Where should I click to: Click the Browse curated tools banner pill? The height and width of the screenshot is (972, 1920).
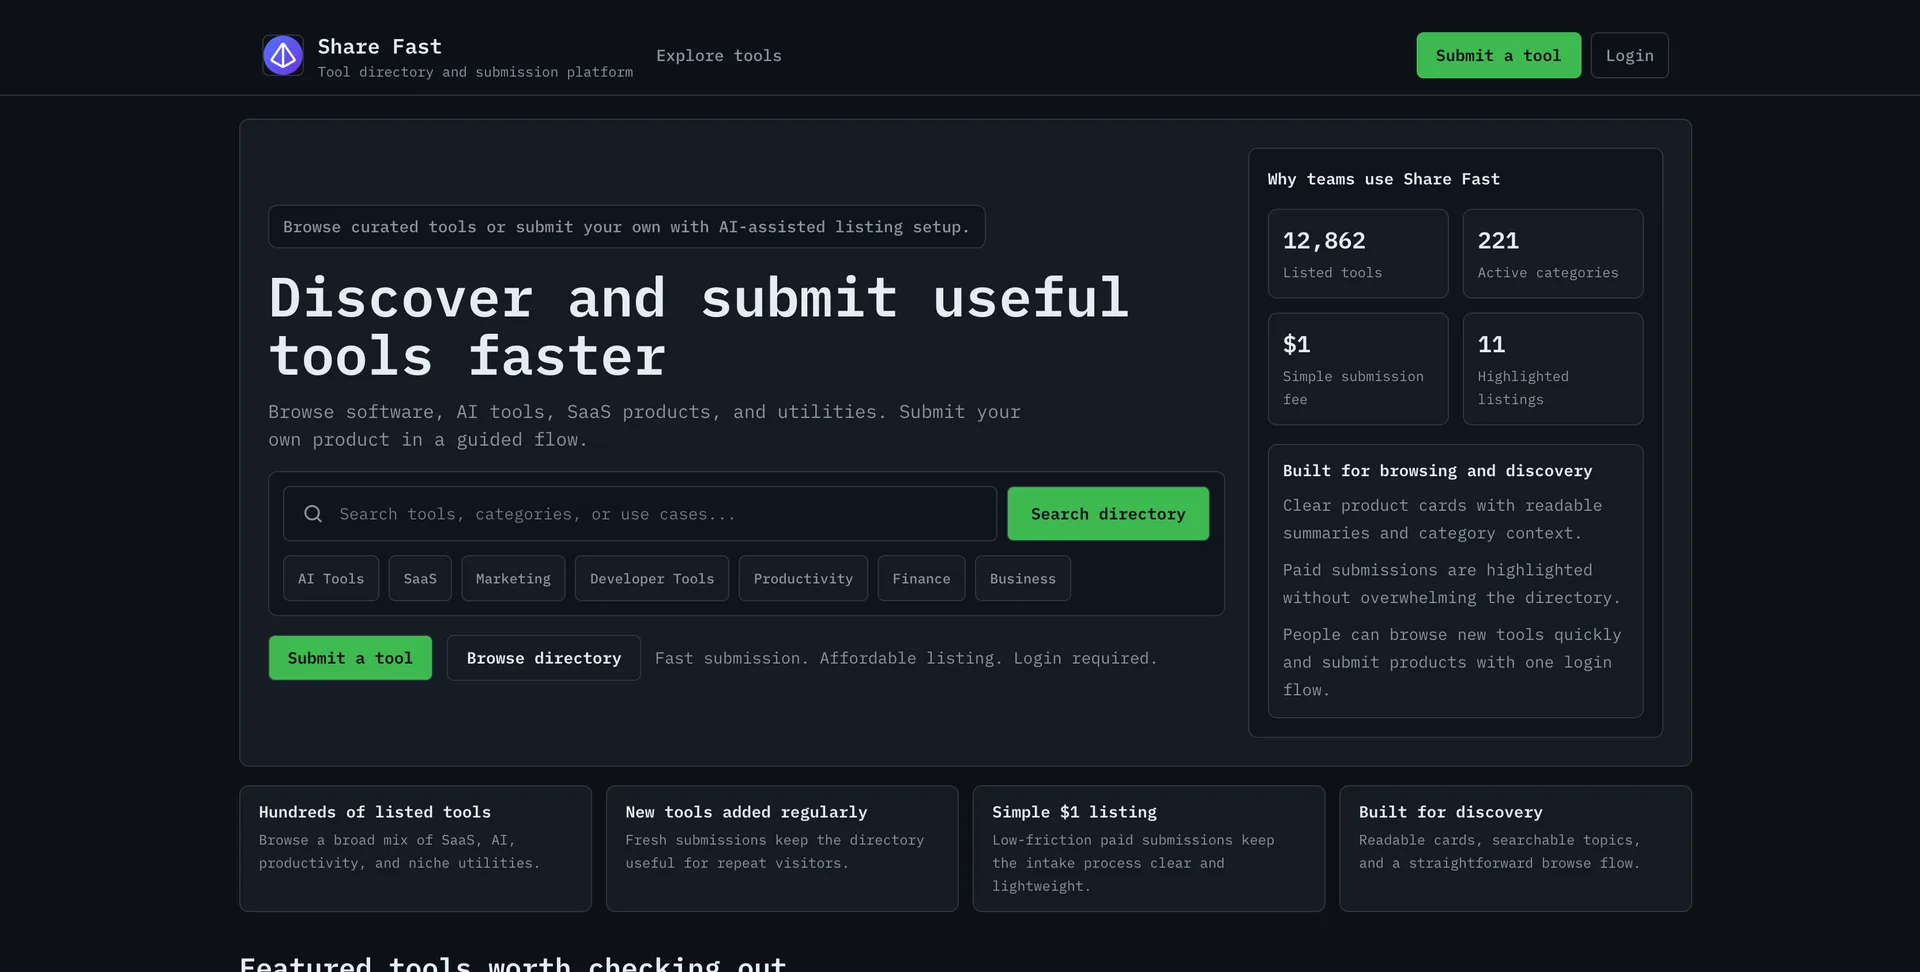click(x=626, y=227)
